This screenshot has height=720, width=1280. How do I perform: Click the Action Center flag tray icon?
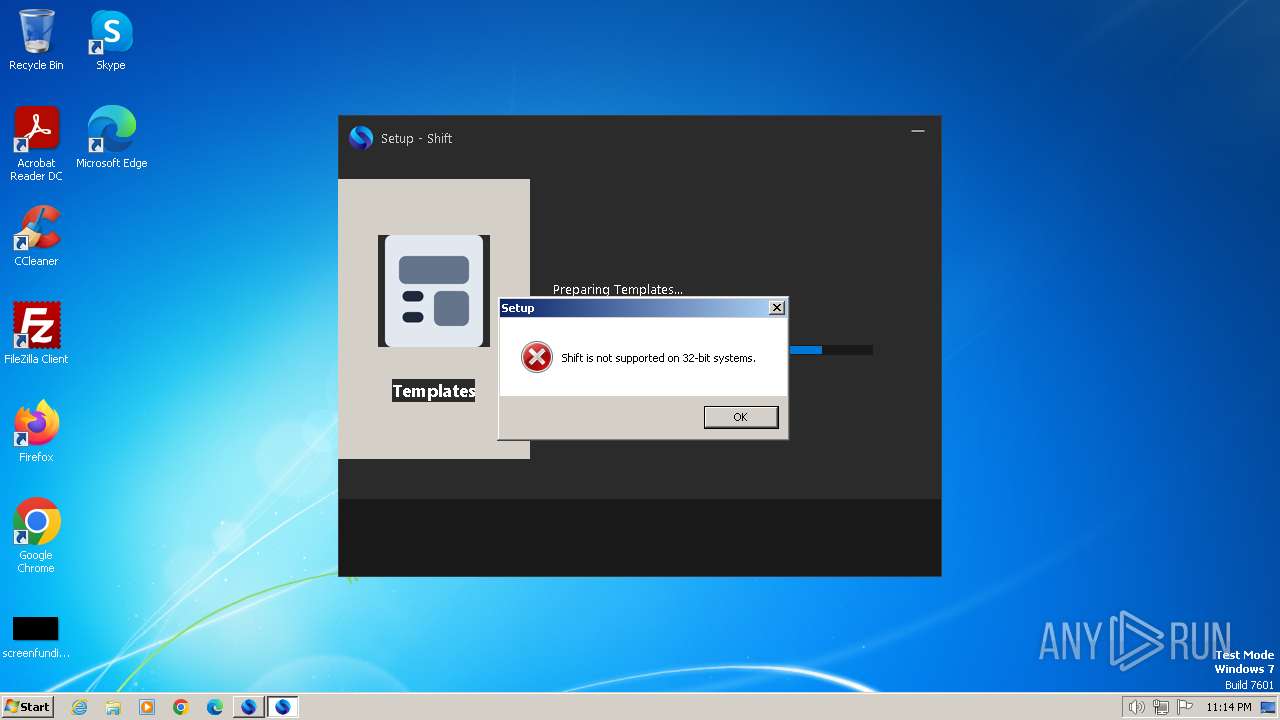pyautogui.click(x=1186, y=707)
